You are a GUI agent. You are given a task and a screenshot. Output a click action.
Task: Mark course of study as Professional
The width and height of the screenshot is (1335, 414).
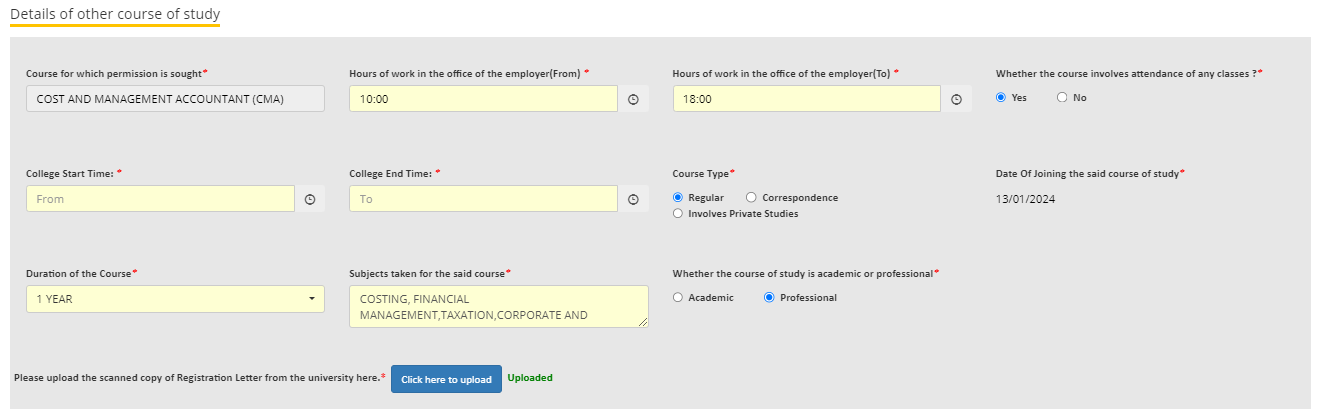coord(769,298)
